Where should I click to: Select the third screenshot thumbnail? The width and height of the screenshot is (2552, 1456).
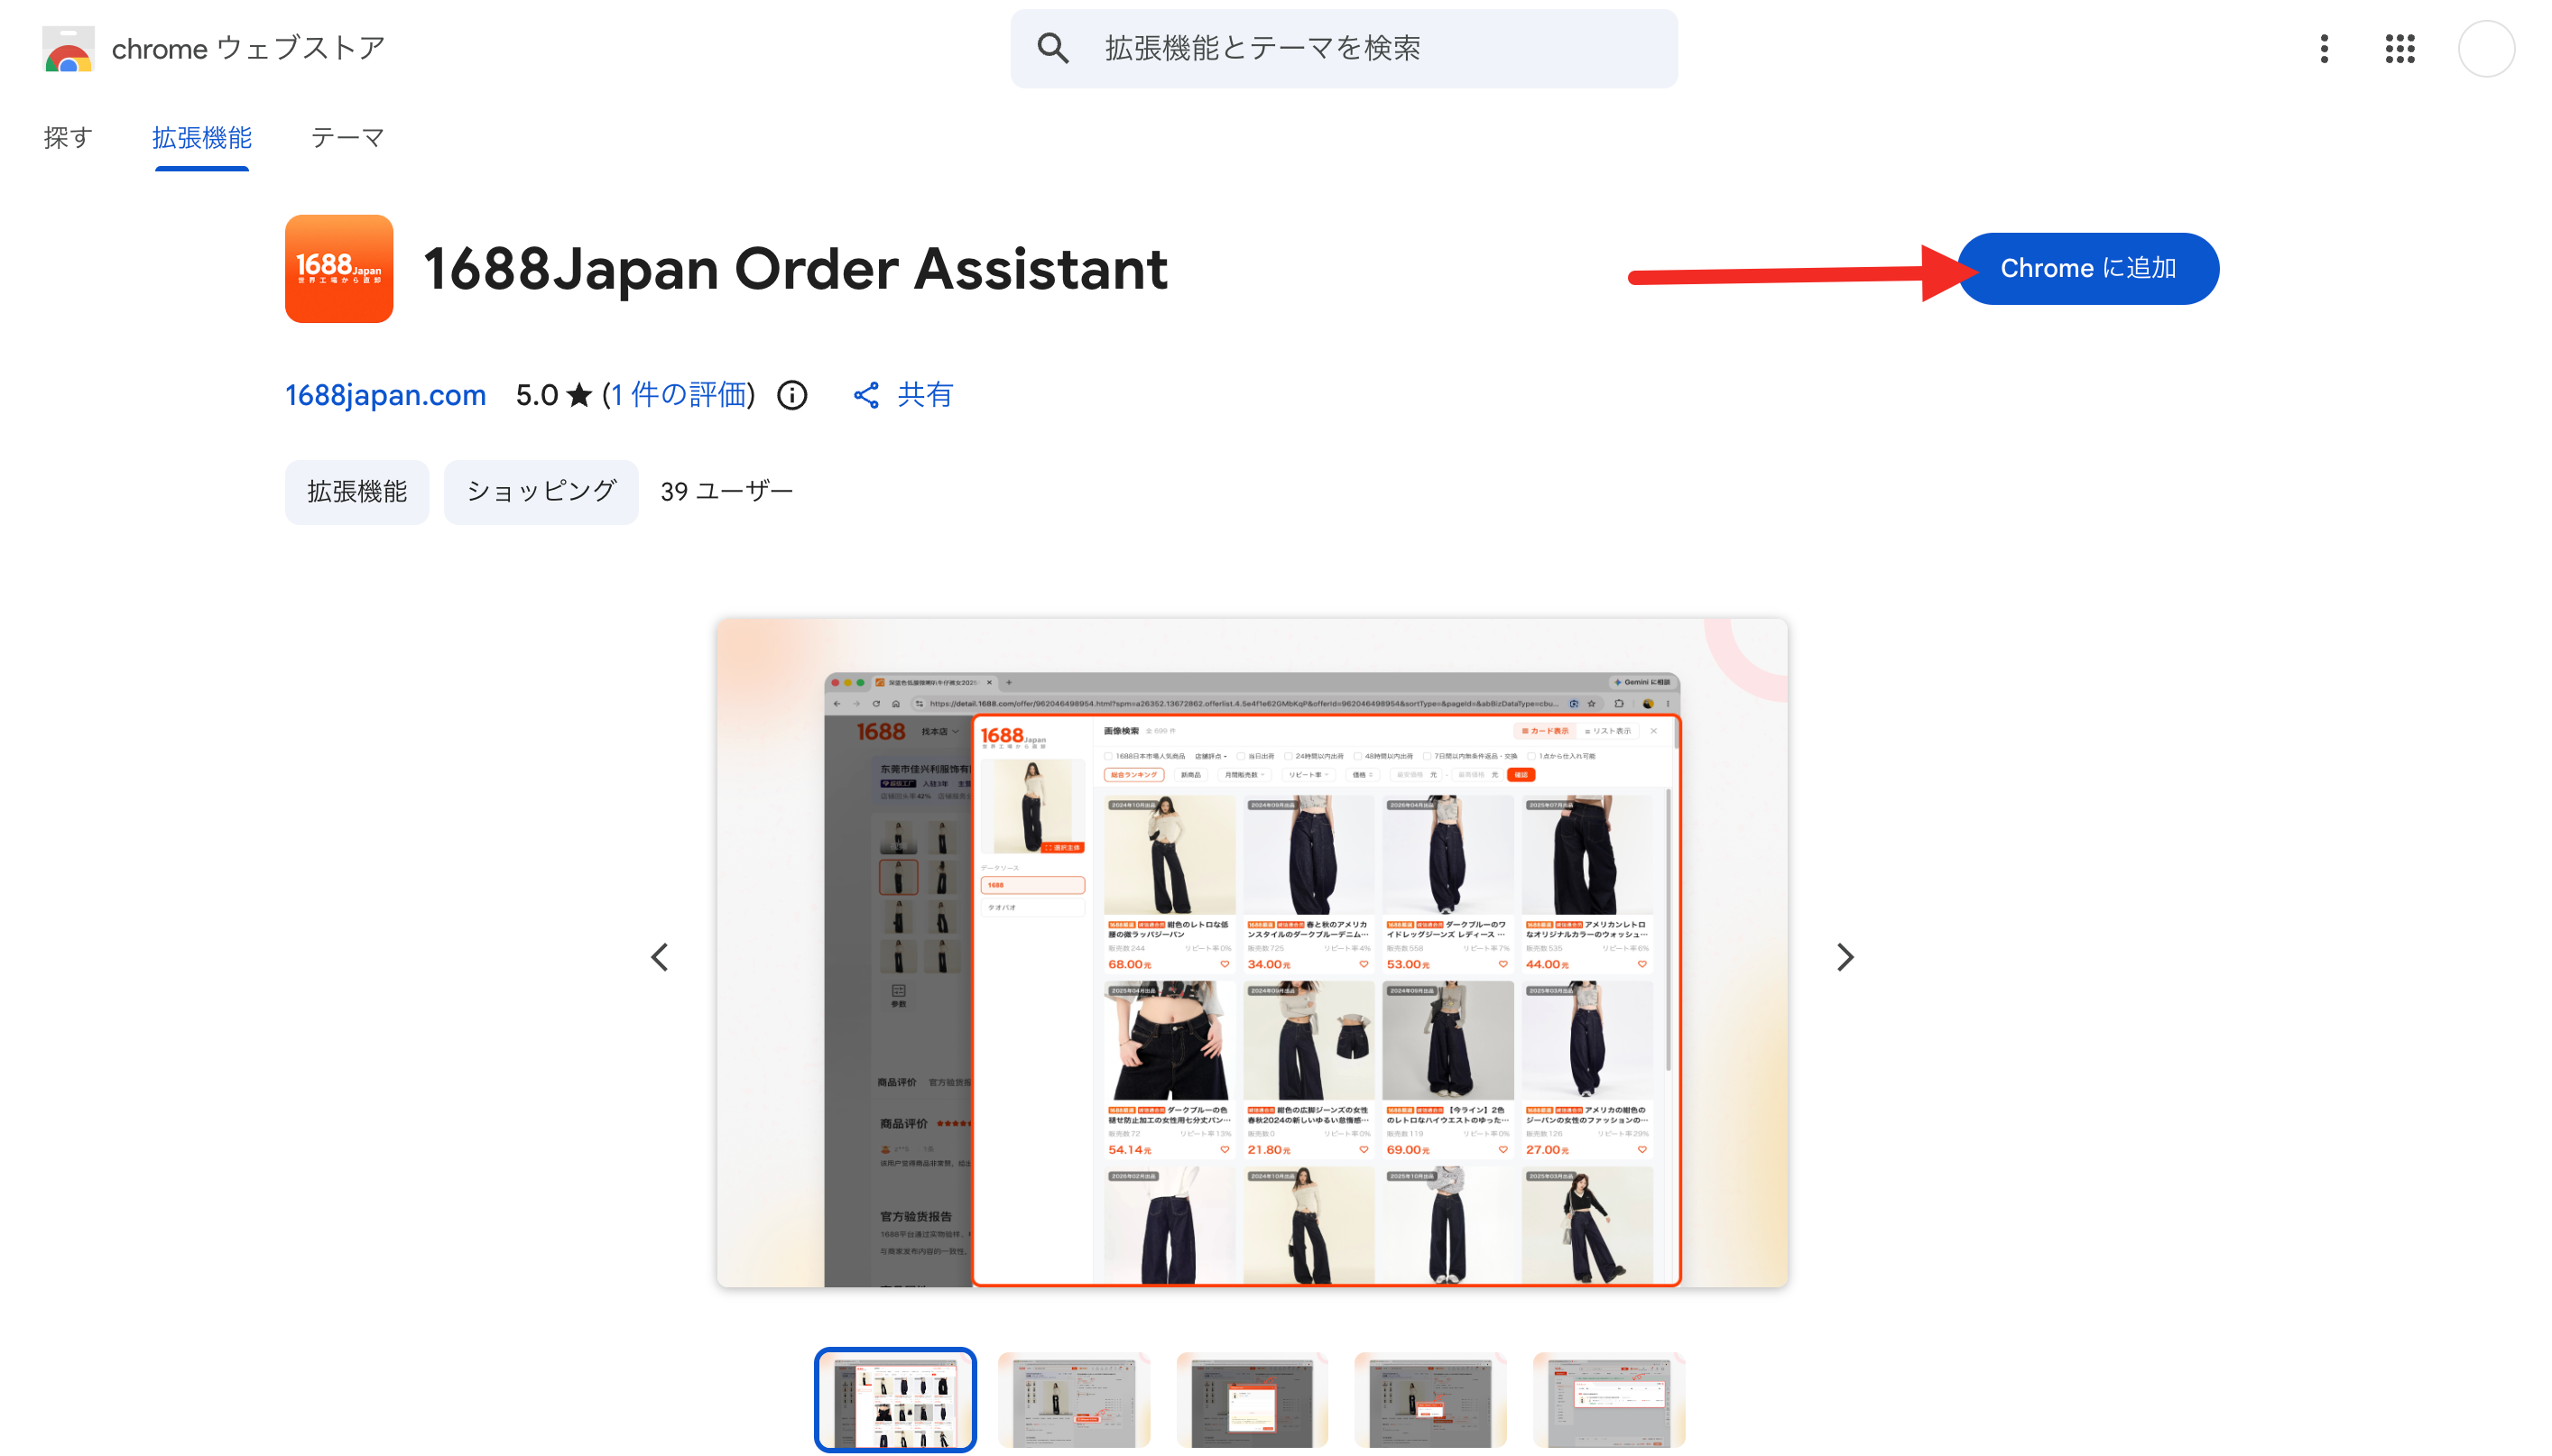pos(1252,1399)
